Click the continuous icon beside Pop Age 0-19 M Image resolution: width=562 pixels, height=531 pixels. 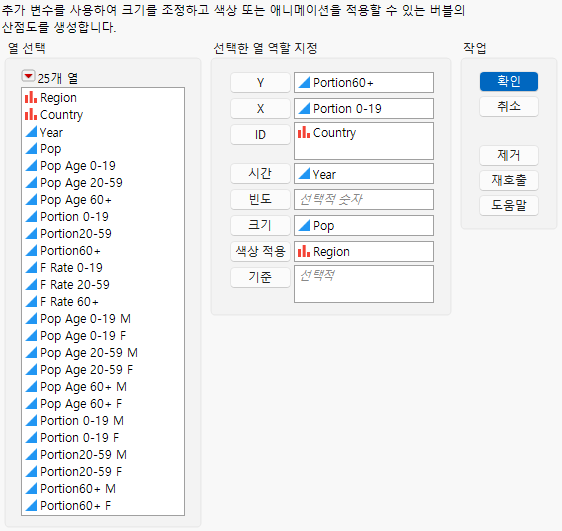pyautogui.click(x=31, y=319)
